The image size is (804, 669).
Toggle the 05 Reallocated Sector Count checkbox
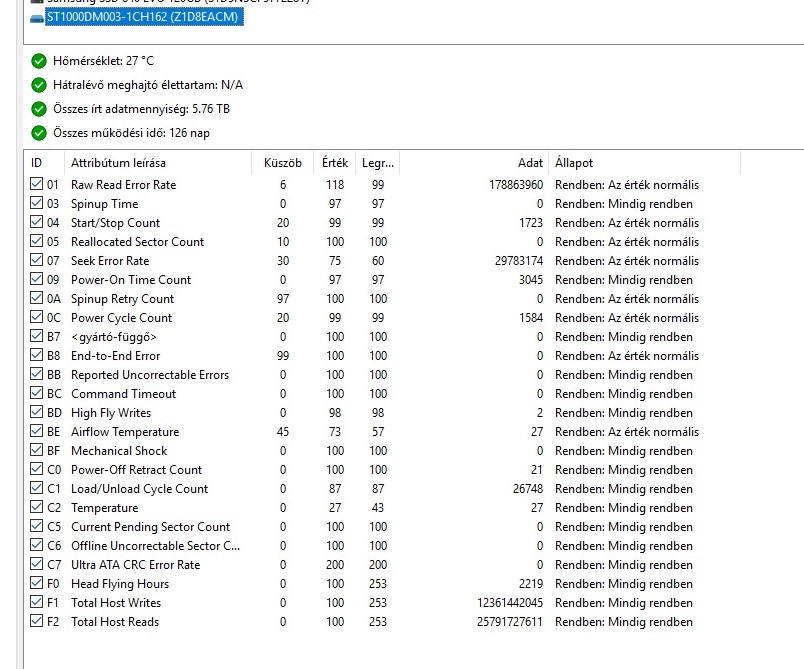click(x=36, y=240)
